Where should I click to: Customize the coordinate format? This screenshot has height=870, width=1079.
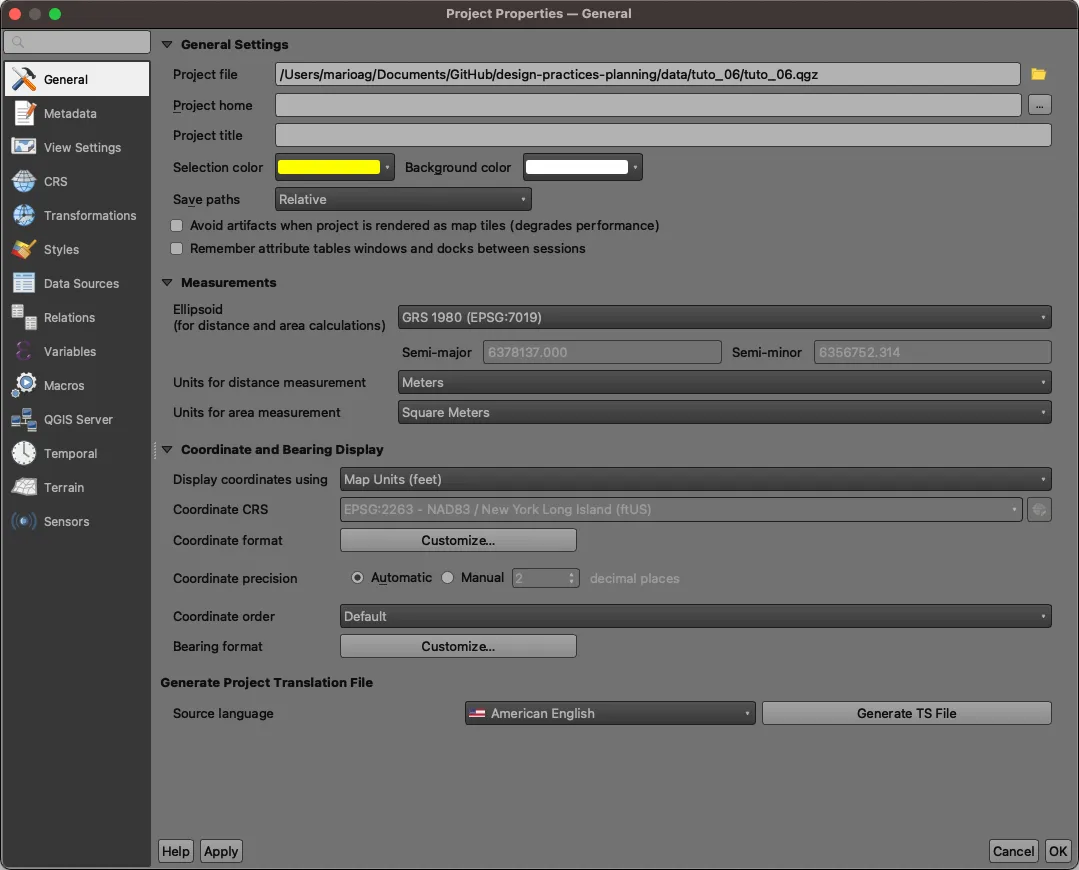[x=457, y=540]
